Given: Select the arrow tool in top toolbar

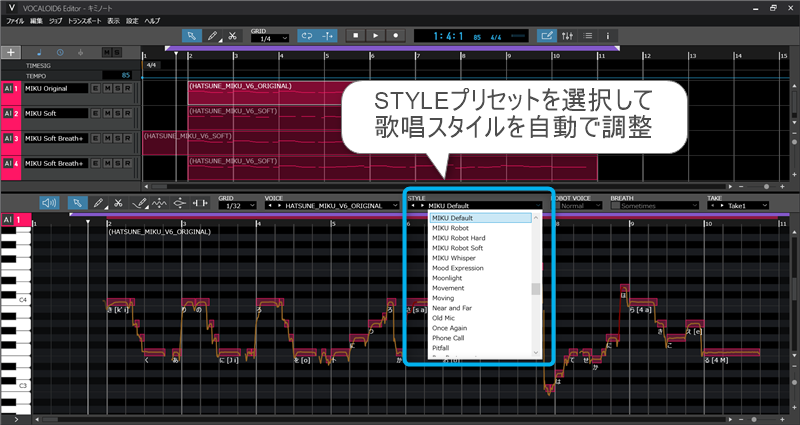Looking at the screenshot, I should click(x=192, y=36).
